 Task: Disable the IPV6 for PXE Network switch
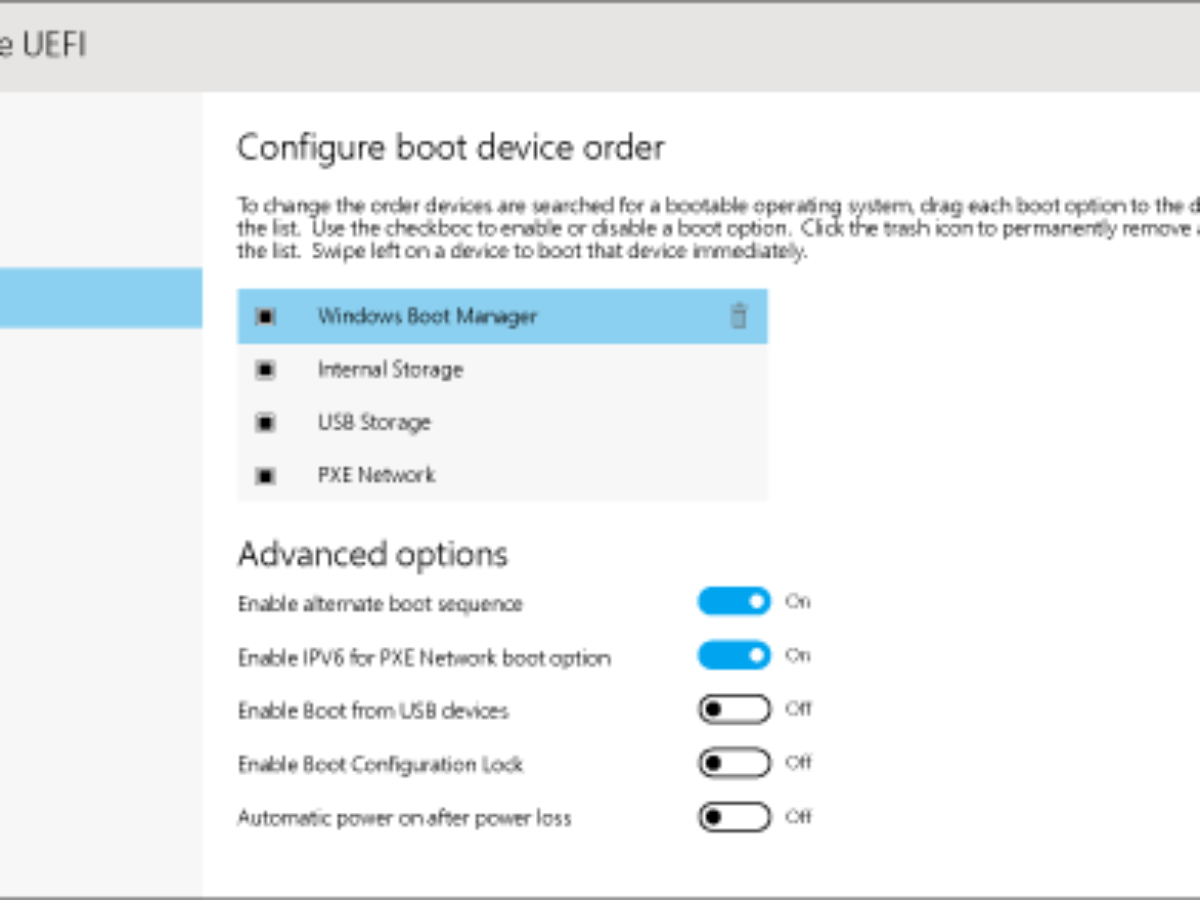(734, 655)
